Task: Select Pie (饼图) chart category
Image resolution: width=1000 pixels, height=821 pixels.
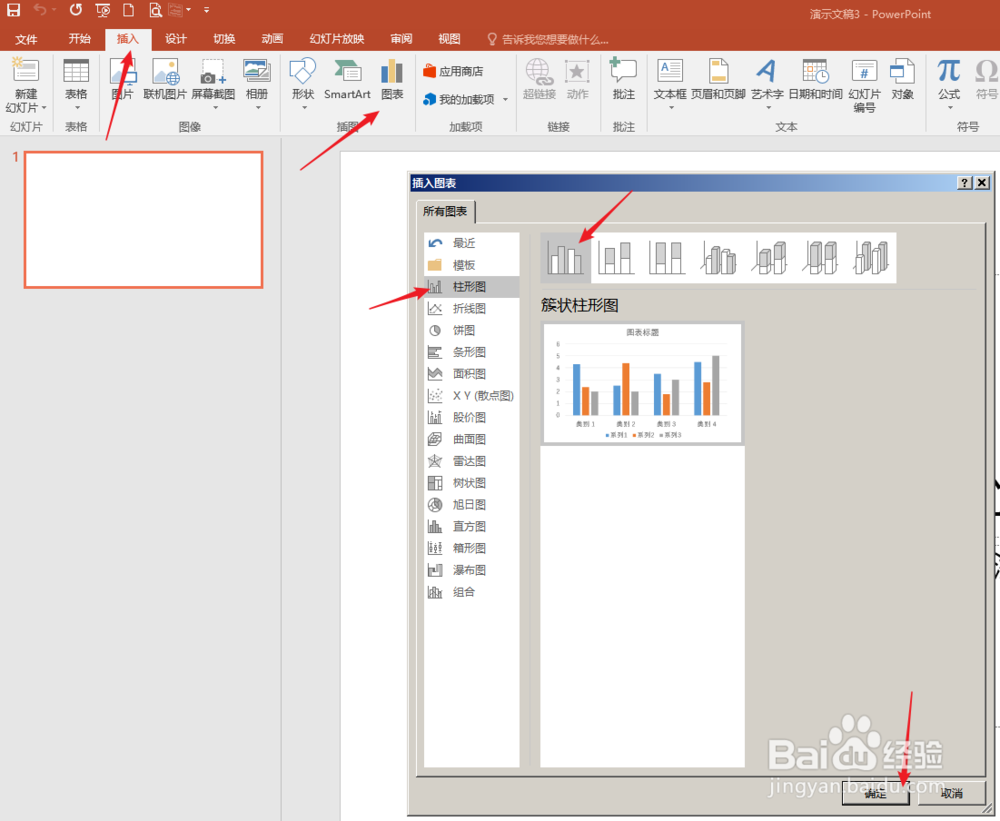Action: click(x=471, y=330)
